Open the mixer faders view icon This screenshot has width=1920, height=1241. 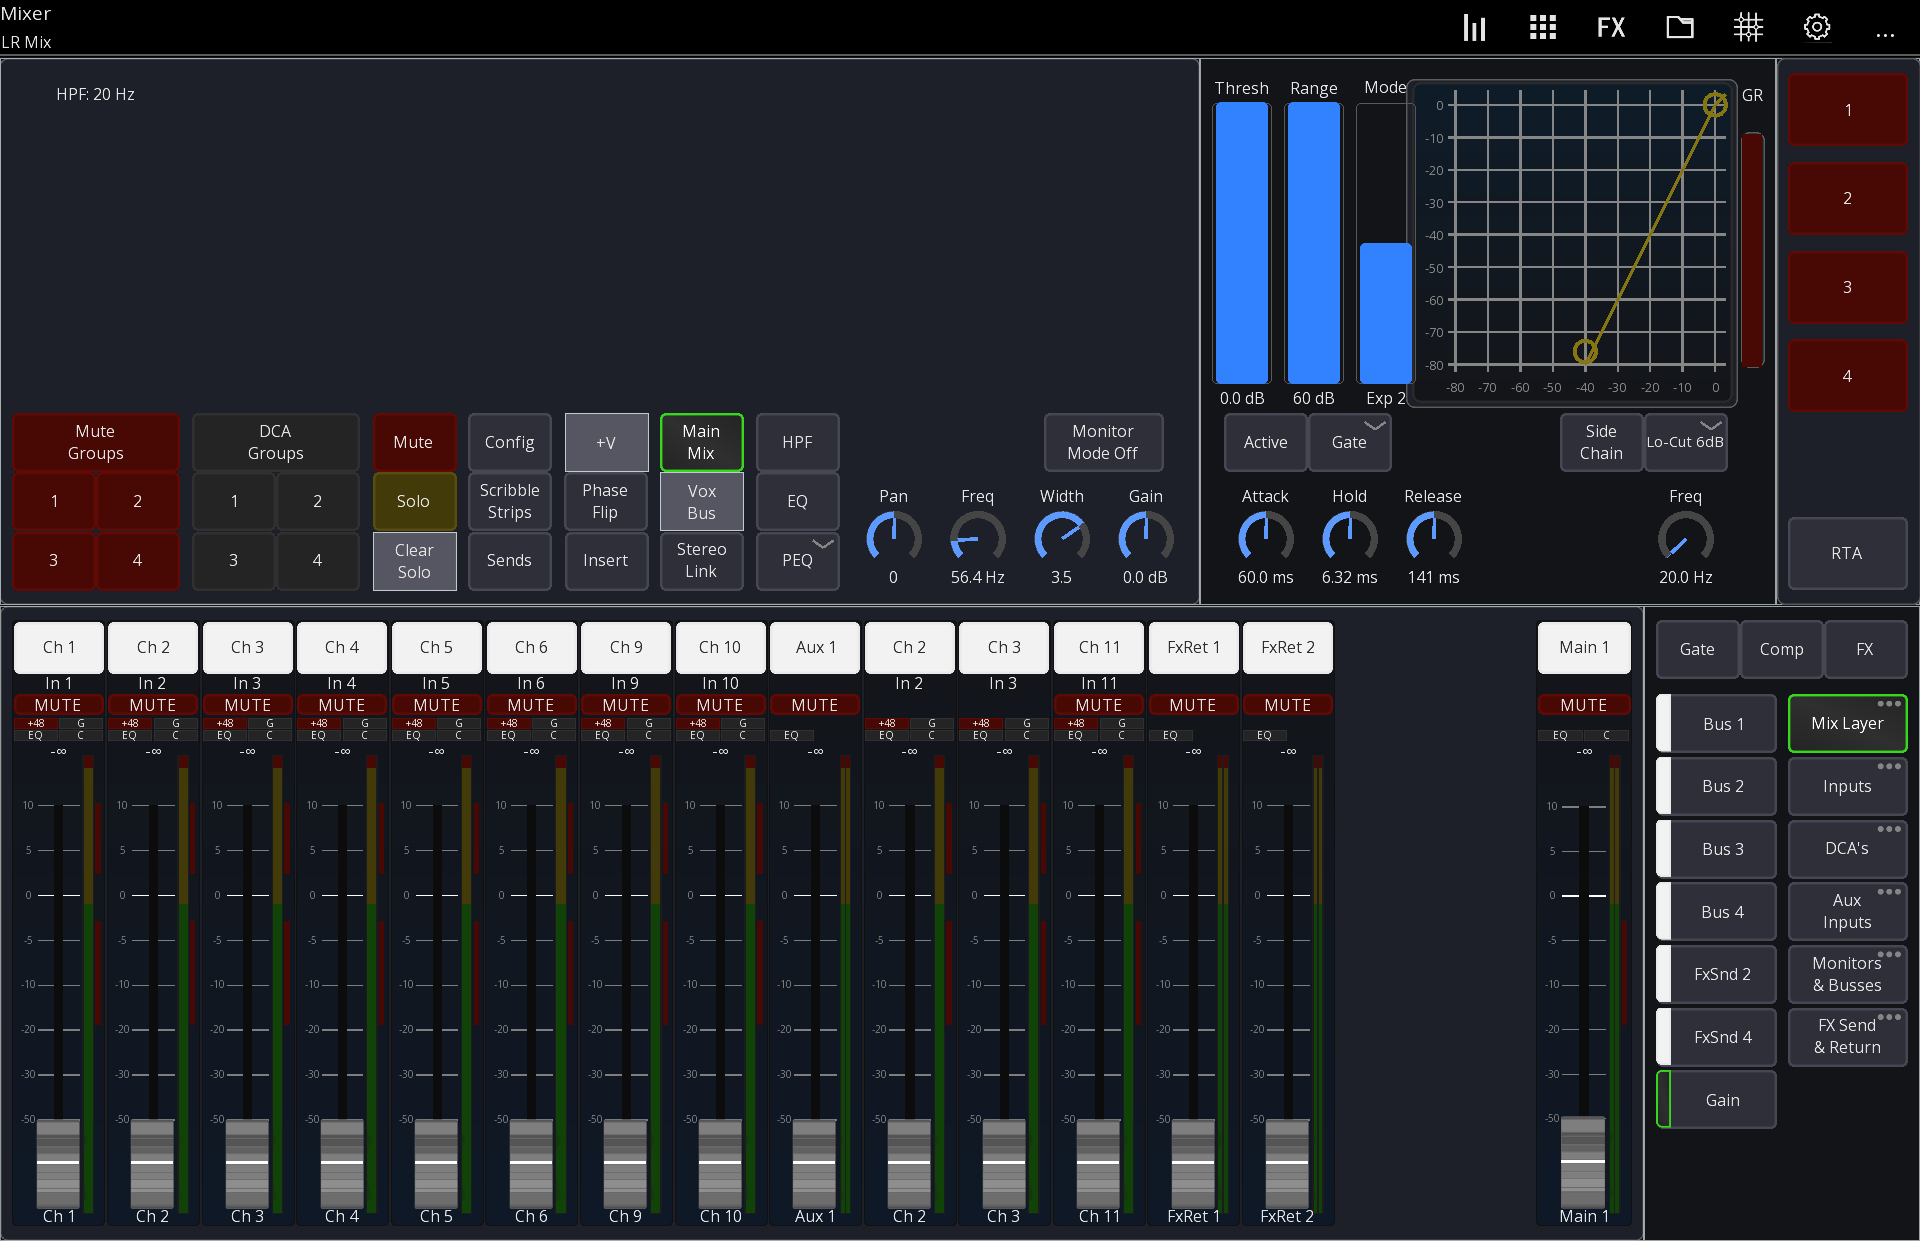[1474, 27]
